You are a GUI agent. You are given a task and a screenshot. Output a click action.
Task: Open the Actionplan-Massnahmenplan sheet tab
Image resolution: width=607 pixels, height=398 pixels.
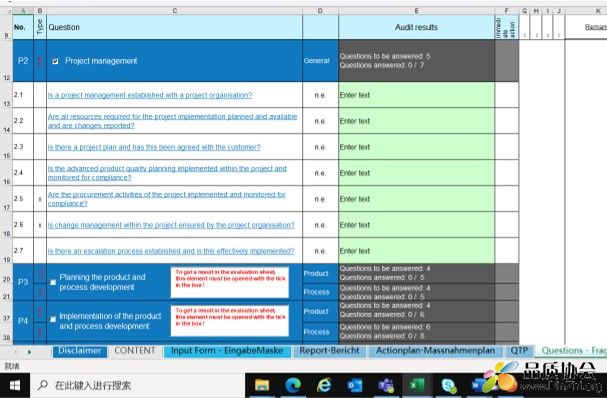coord(435,351)
